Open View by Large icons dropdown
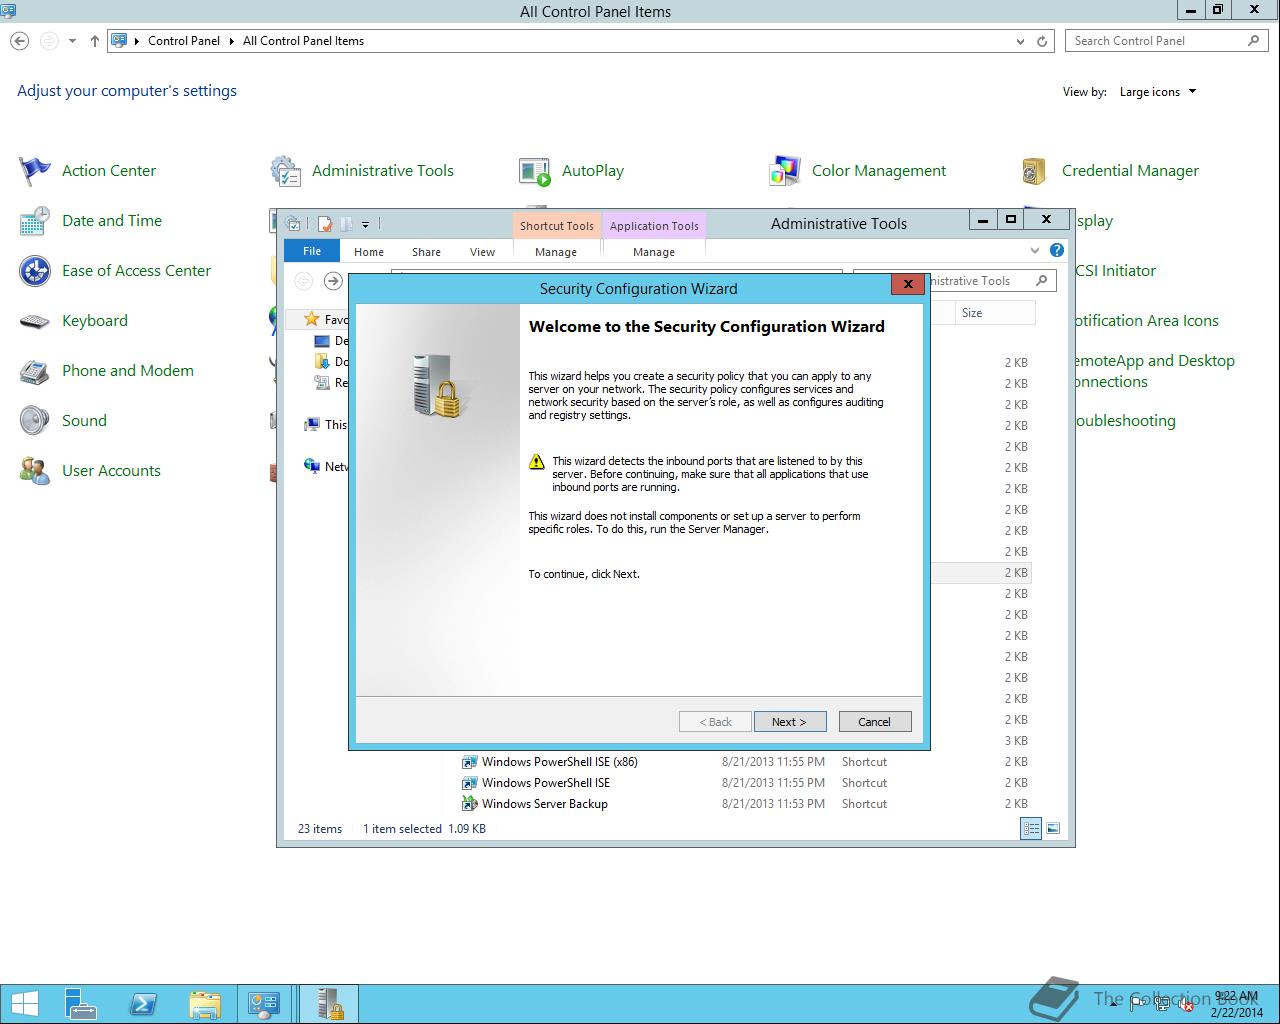Image resolution: width=1280 pixels, height=1024 pixels. click(1157, 92)
